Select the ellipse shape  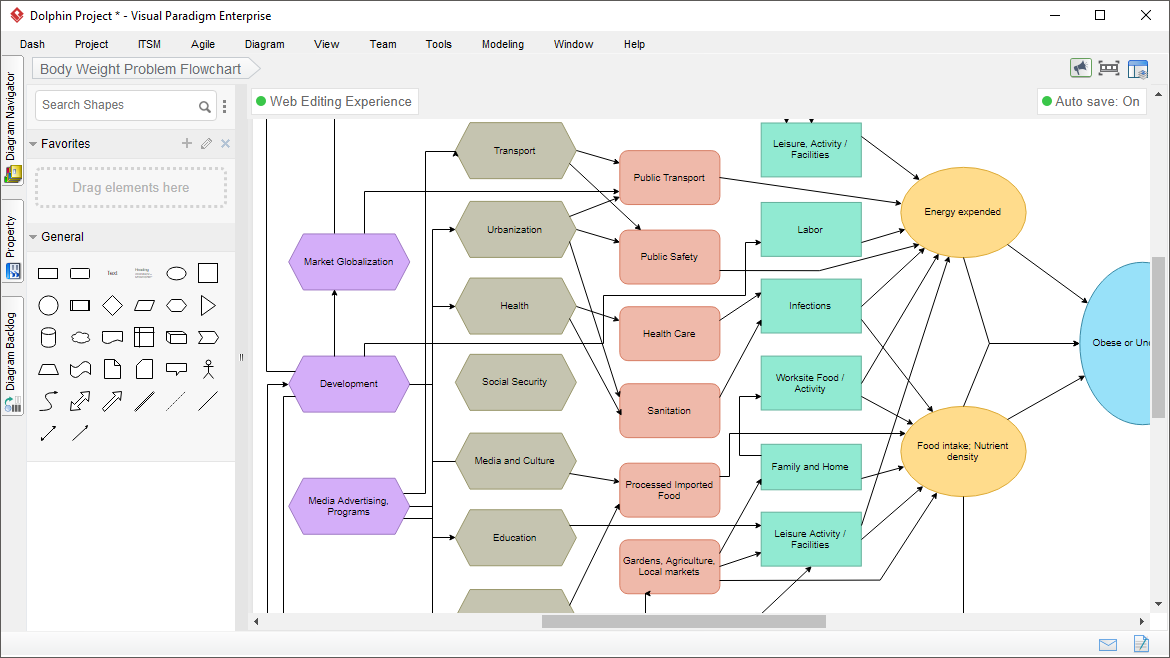[x=176, y=274]
